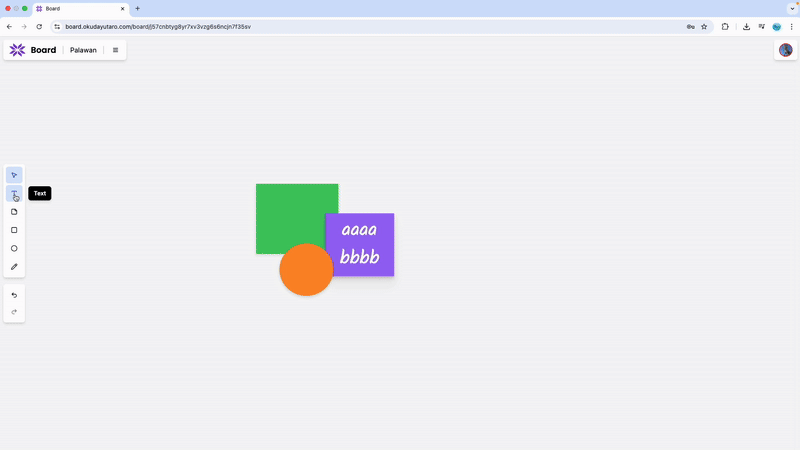
Task: Open the password manager key icon
Action: pyautogui.click(x=690, y=27)
